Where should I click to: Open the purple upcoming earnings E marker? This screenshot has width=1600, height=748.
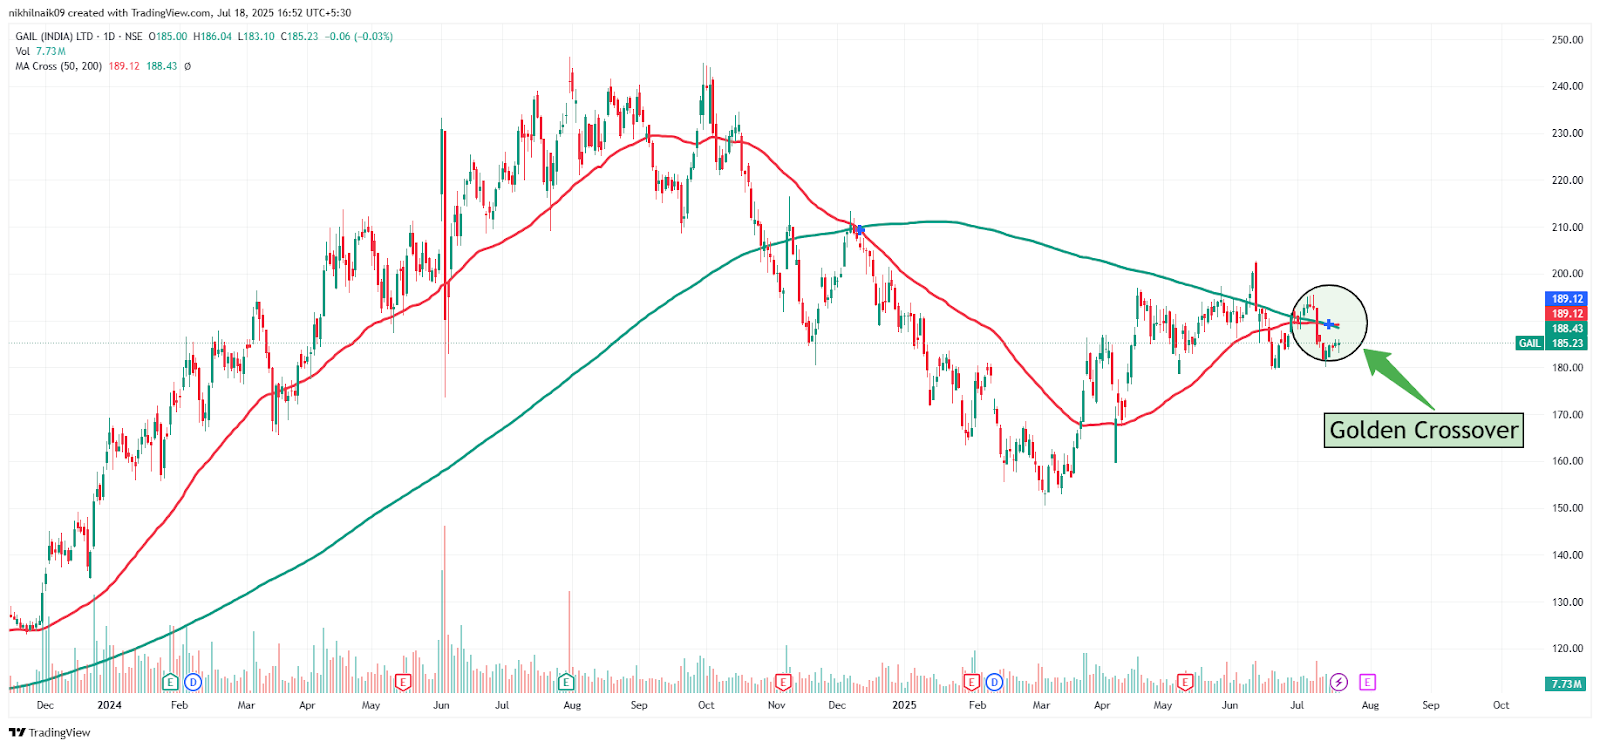(x=1368, y=682)
